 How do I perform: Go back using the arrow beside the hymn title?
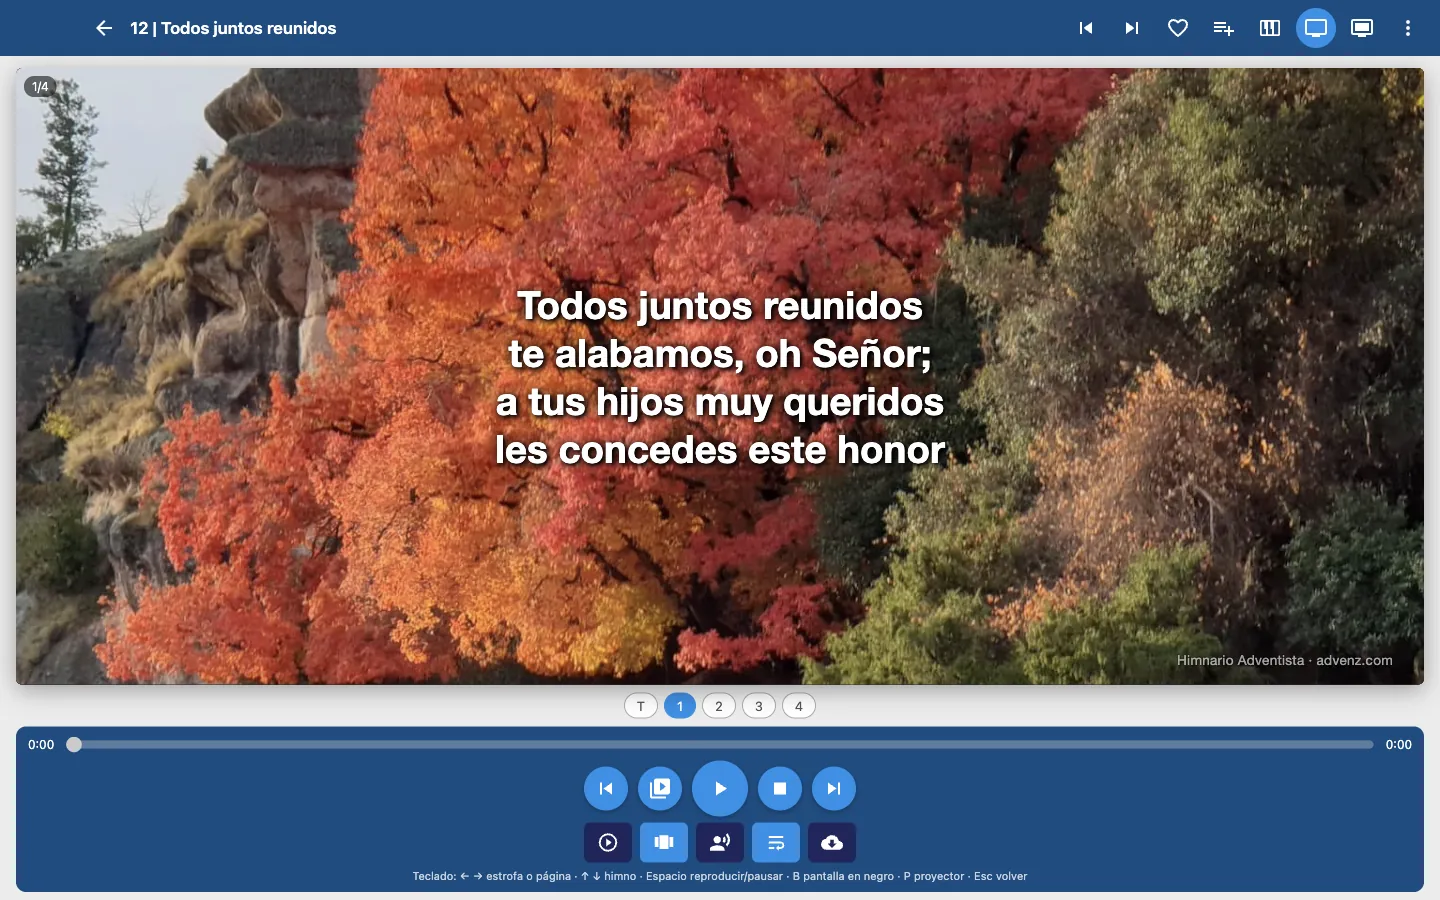tap(104, 28)
